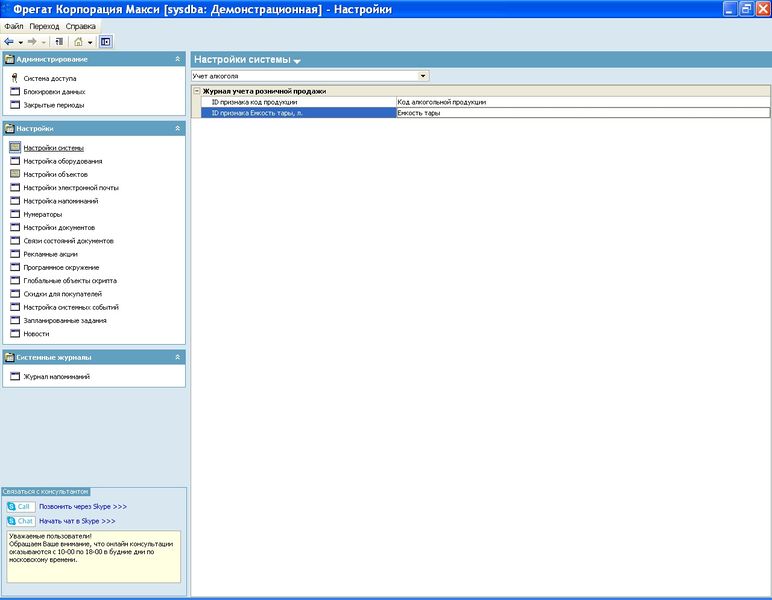The image size is (772, 600).
Task: Collapse the Журнал учета розничной продажи group
Action: pyautogui.click(x=197, y=91)
